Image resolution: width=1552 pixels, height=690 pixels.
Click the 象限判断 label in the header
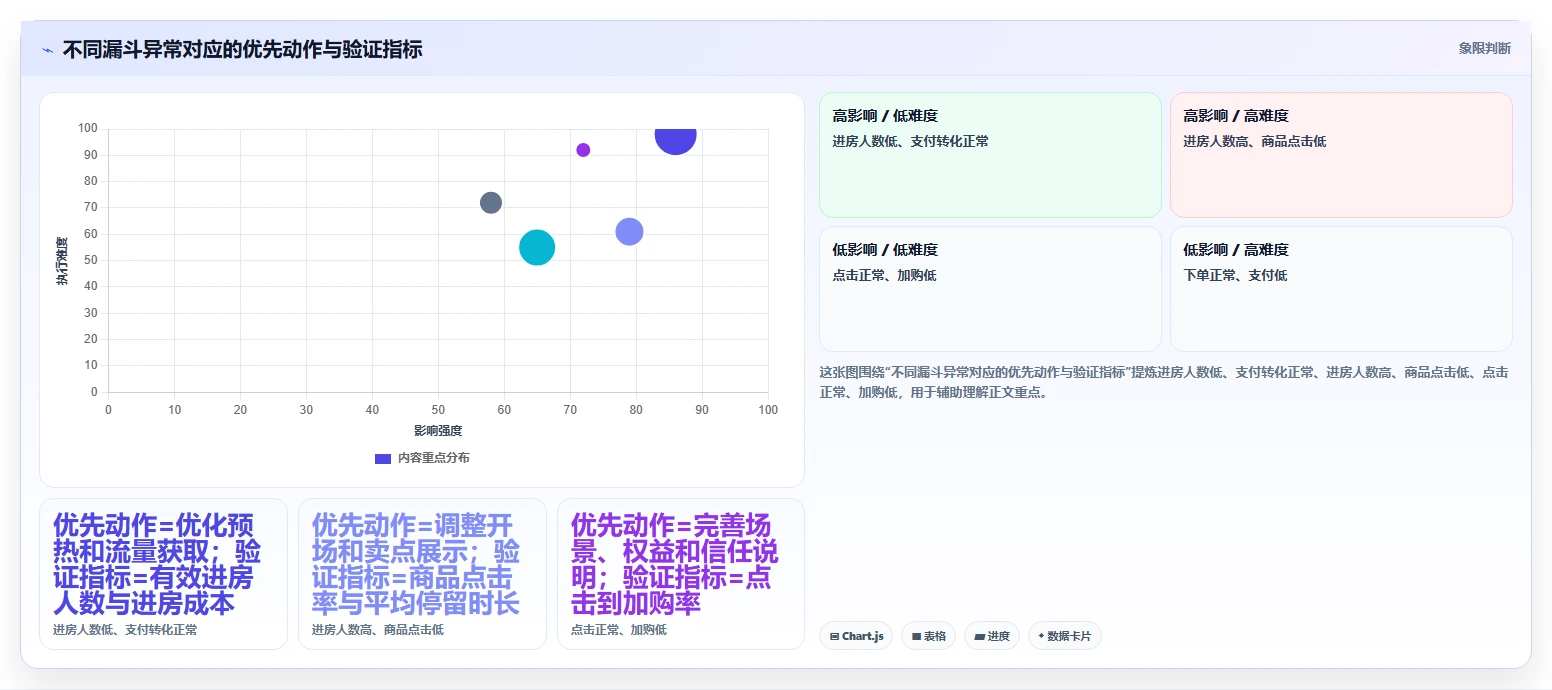(x=1484, y=48)
